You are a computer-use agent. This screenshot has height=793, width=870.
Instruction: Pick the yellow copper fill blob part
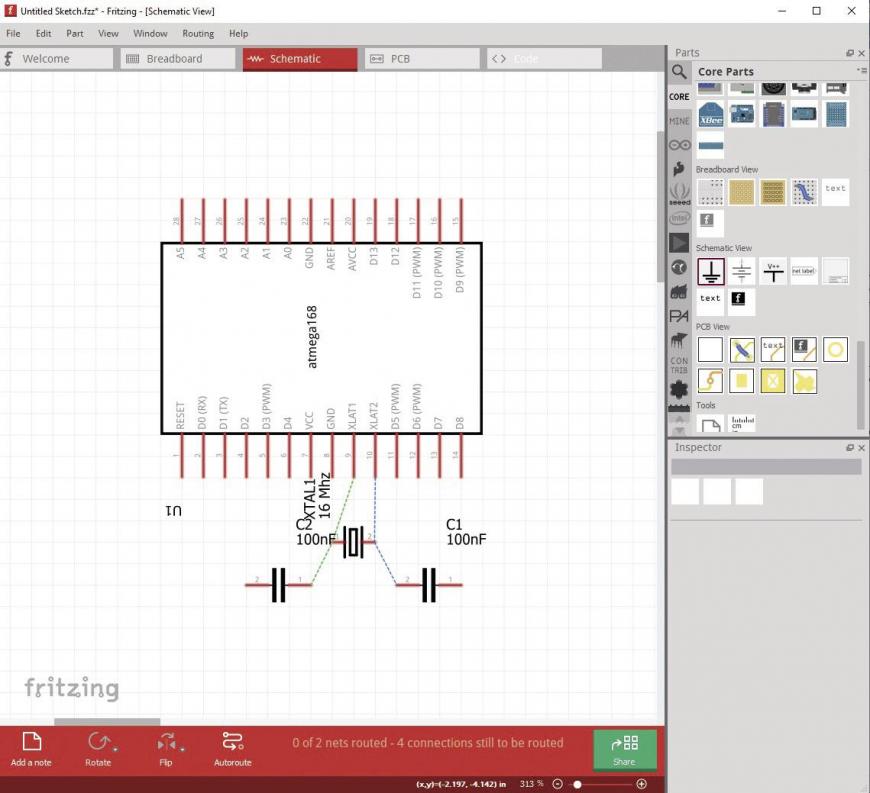(x=804, y=381)
